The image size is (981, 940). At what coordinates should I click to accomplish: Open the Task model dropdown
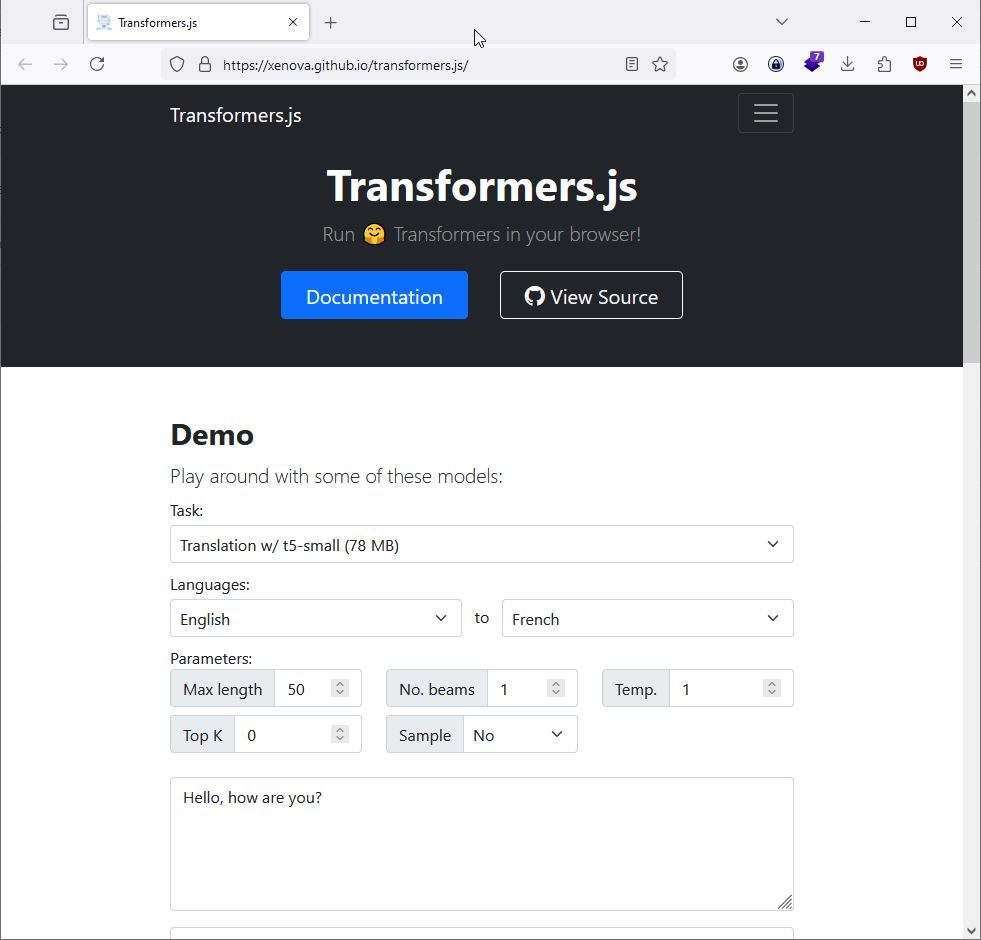482,544
